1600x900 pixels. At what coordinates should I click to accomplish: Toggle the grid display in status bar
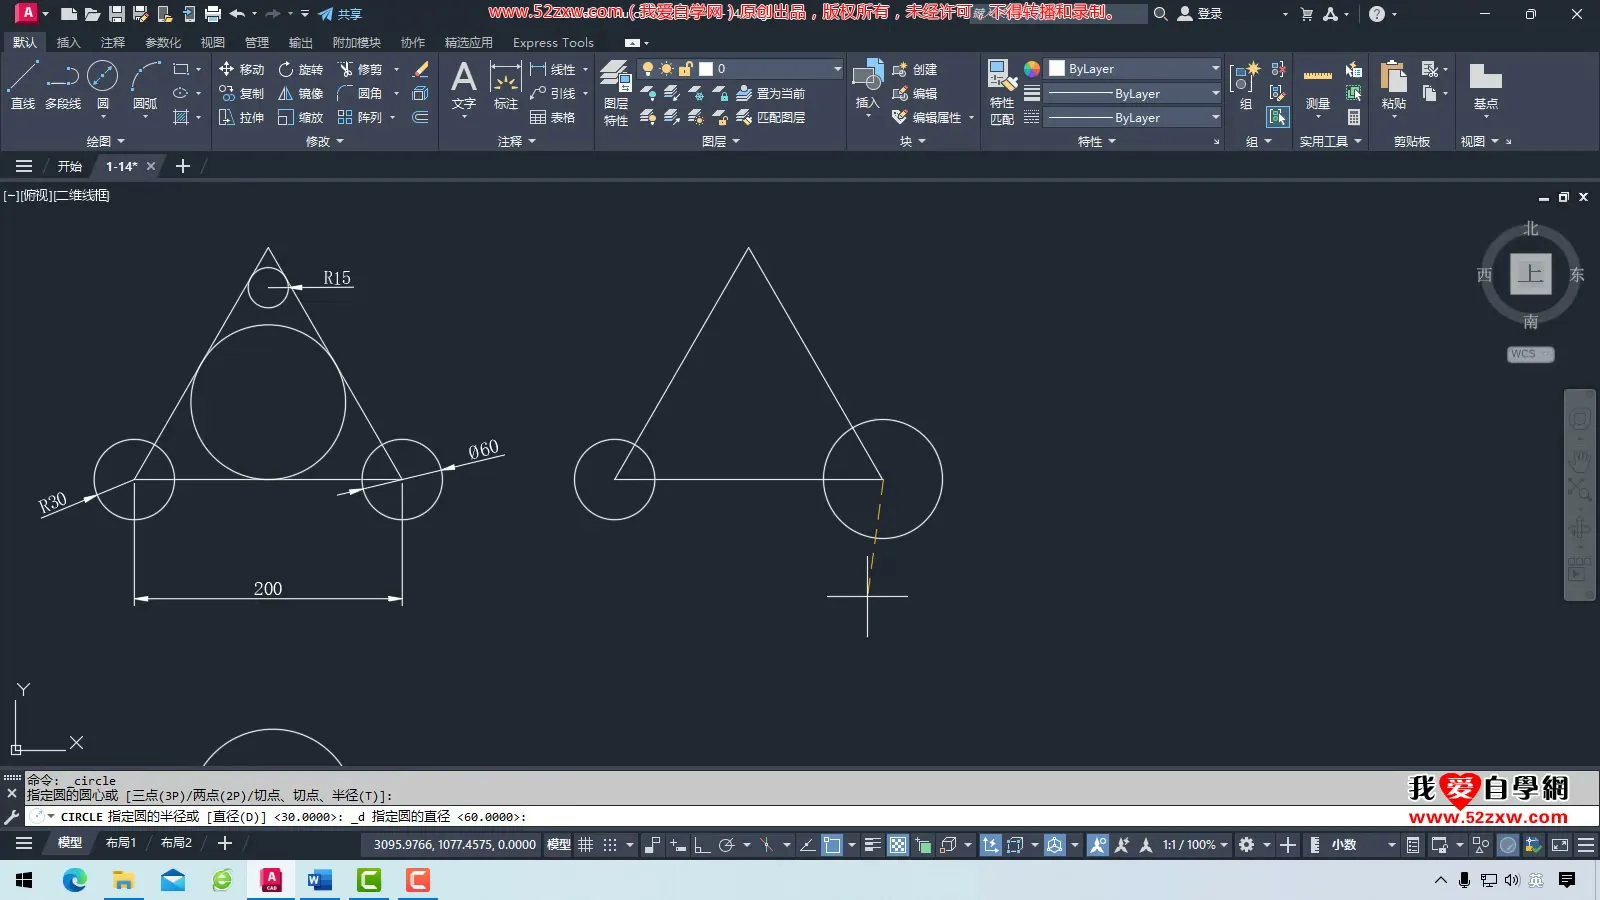586,845
